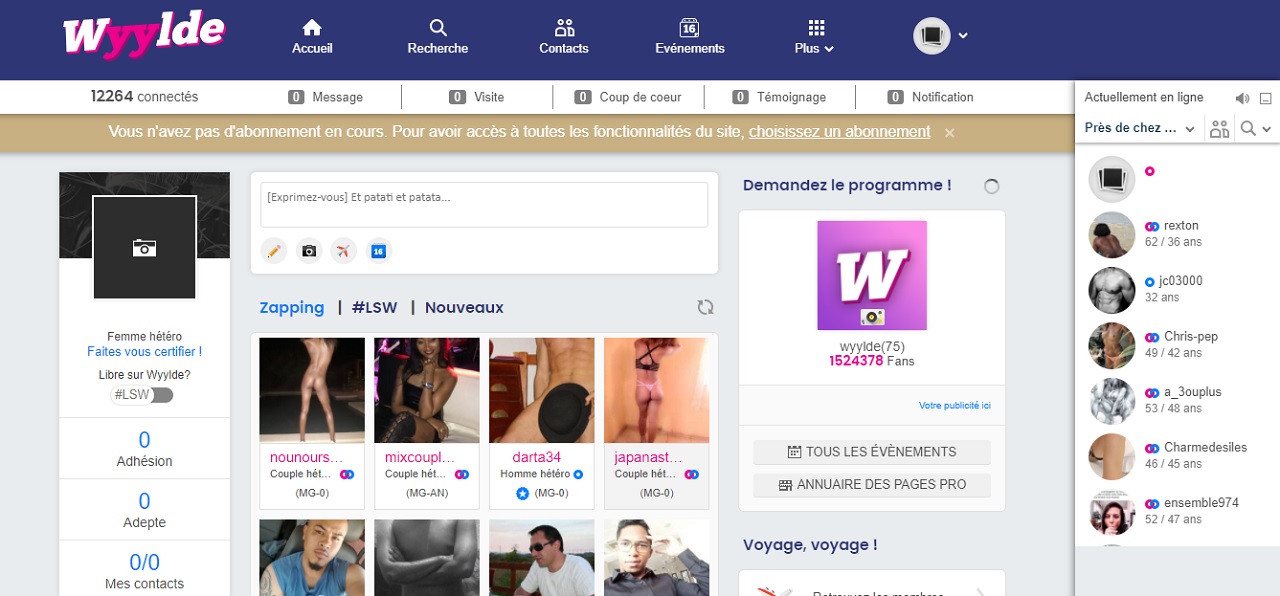The height and width of the screenshot is (596, 1280).
Task: Open the Témoignage counter tab
Action: 779,97
